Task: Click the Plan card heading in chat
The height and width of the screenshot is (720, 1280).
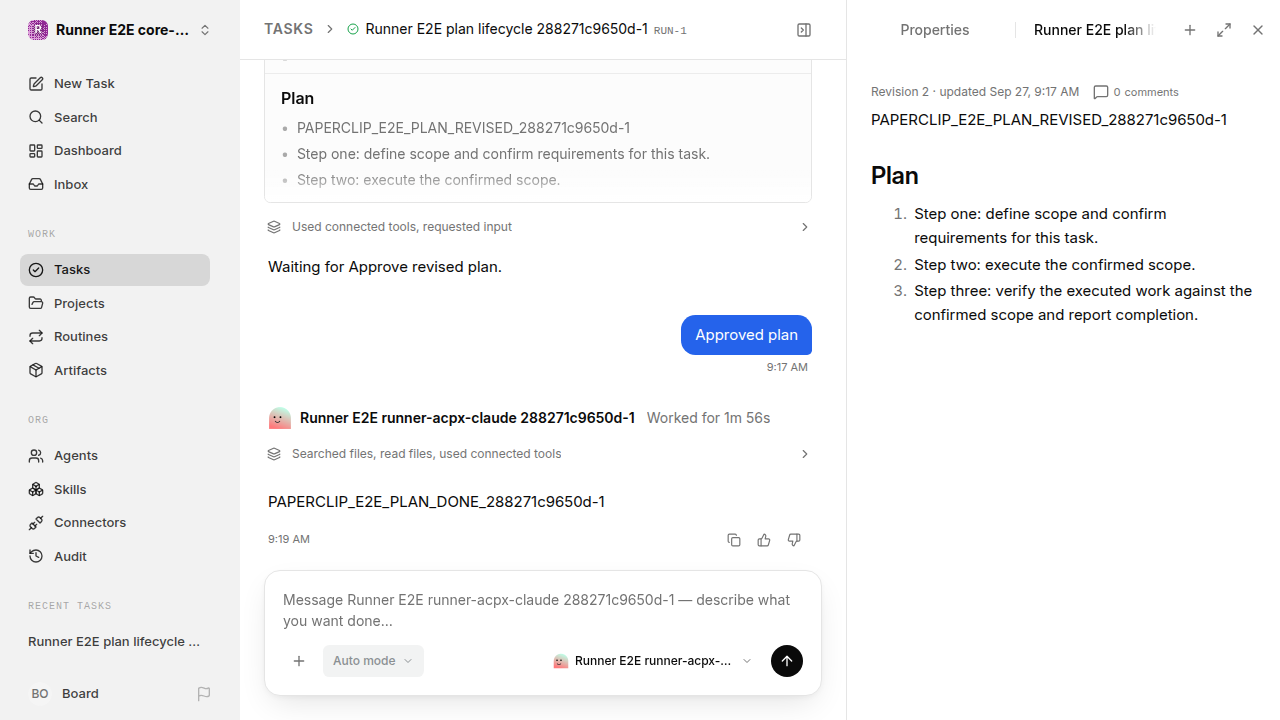Action: [x=297, y=98]
